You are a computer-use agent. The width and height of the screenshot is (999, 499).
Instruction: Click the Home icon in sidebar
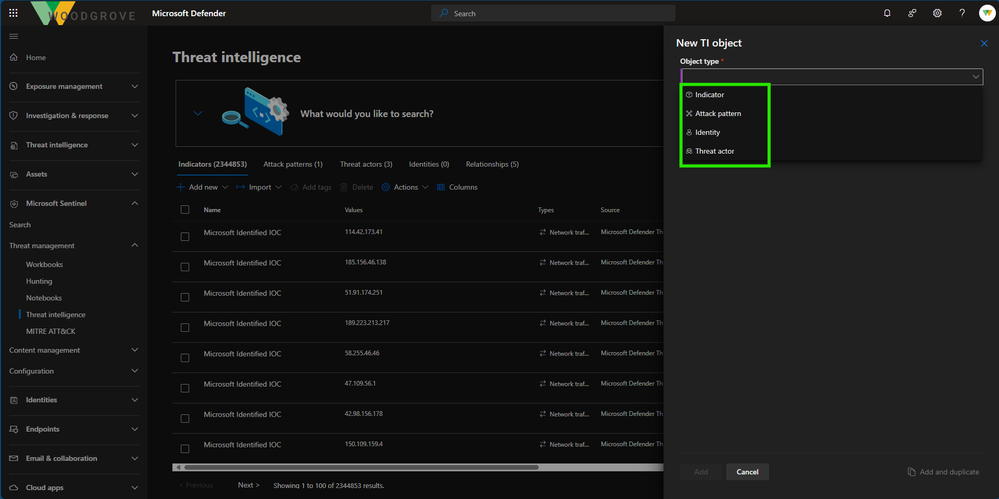(x=13, y=57)
